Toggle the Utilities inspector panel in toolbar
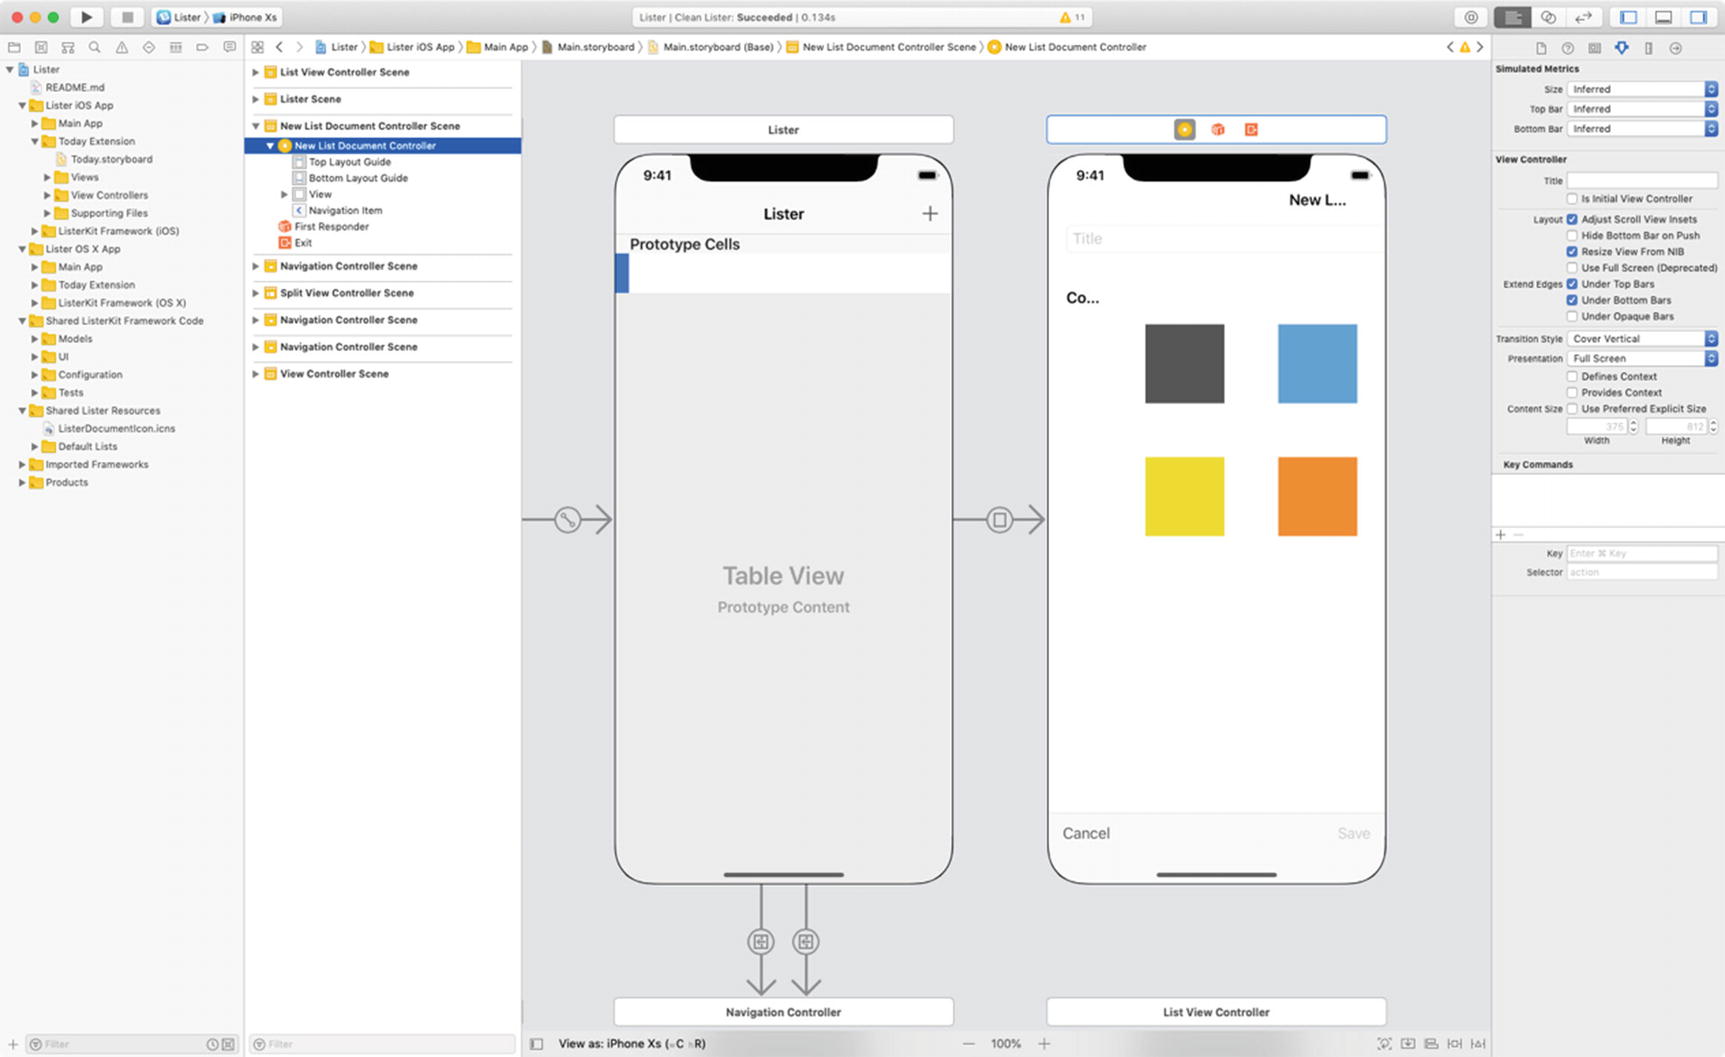1725x1057 pixels. point(1698,17)
